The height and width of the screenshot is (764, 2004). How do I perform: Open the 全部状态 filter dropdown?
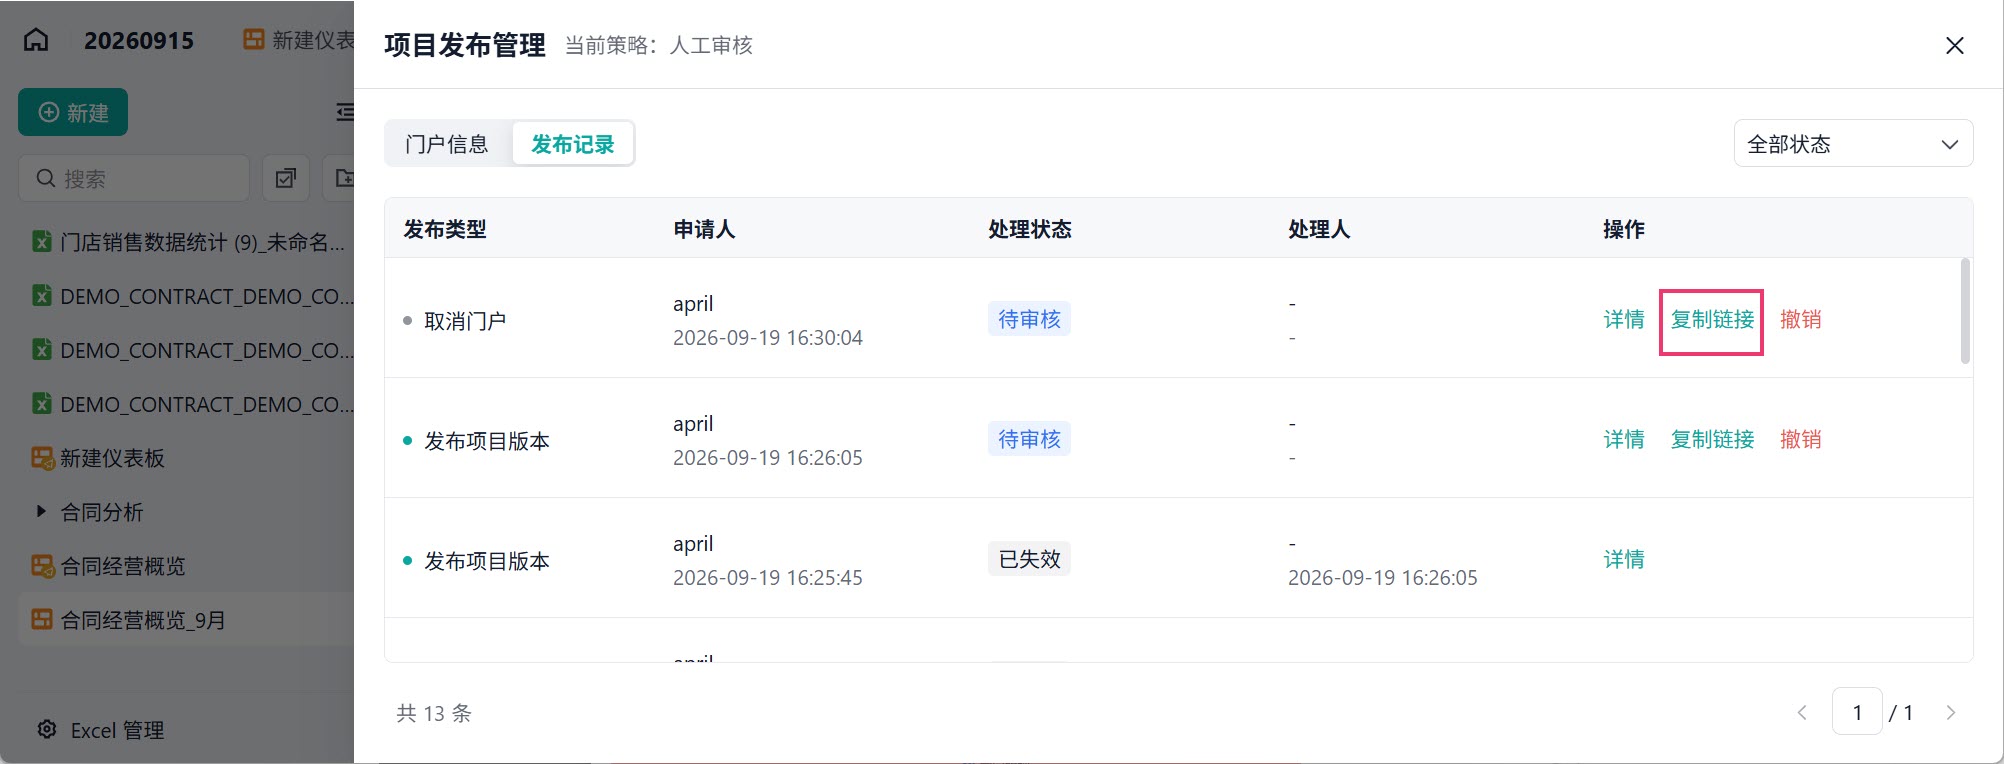1853,144
